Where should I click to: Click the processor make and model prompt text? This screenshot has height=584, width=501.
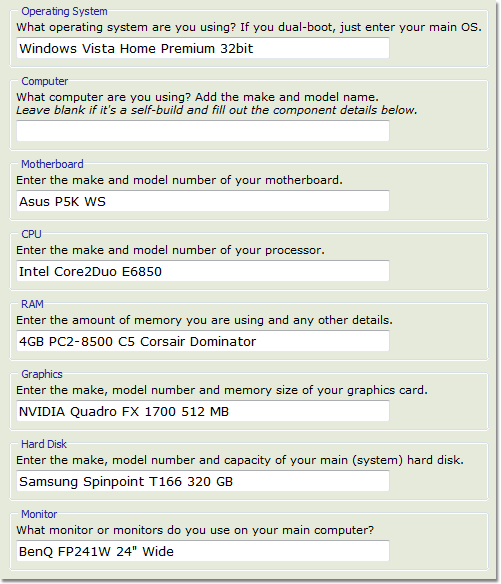170,250
